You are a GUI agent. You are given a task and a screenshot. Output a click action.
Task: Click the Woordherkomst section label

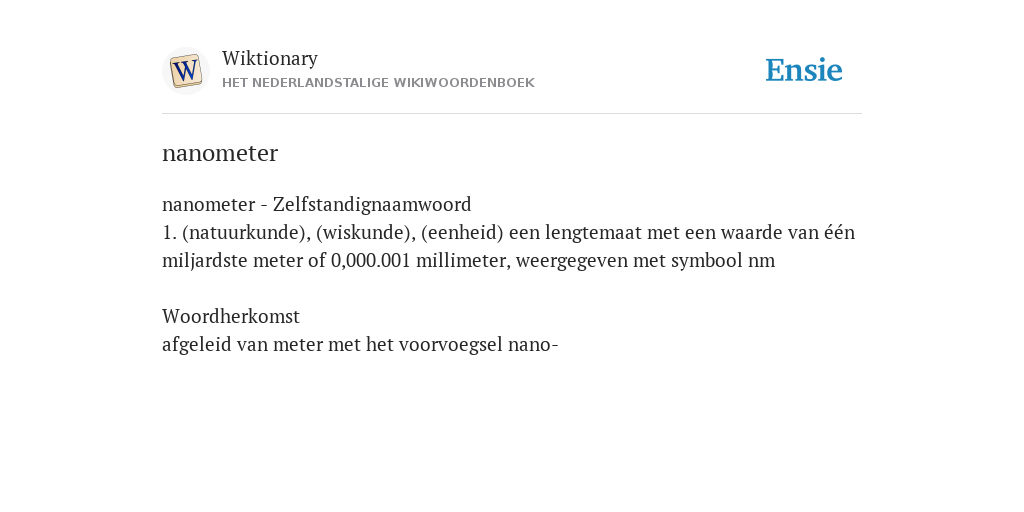point(231,317)
